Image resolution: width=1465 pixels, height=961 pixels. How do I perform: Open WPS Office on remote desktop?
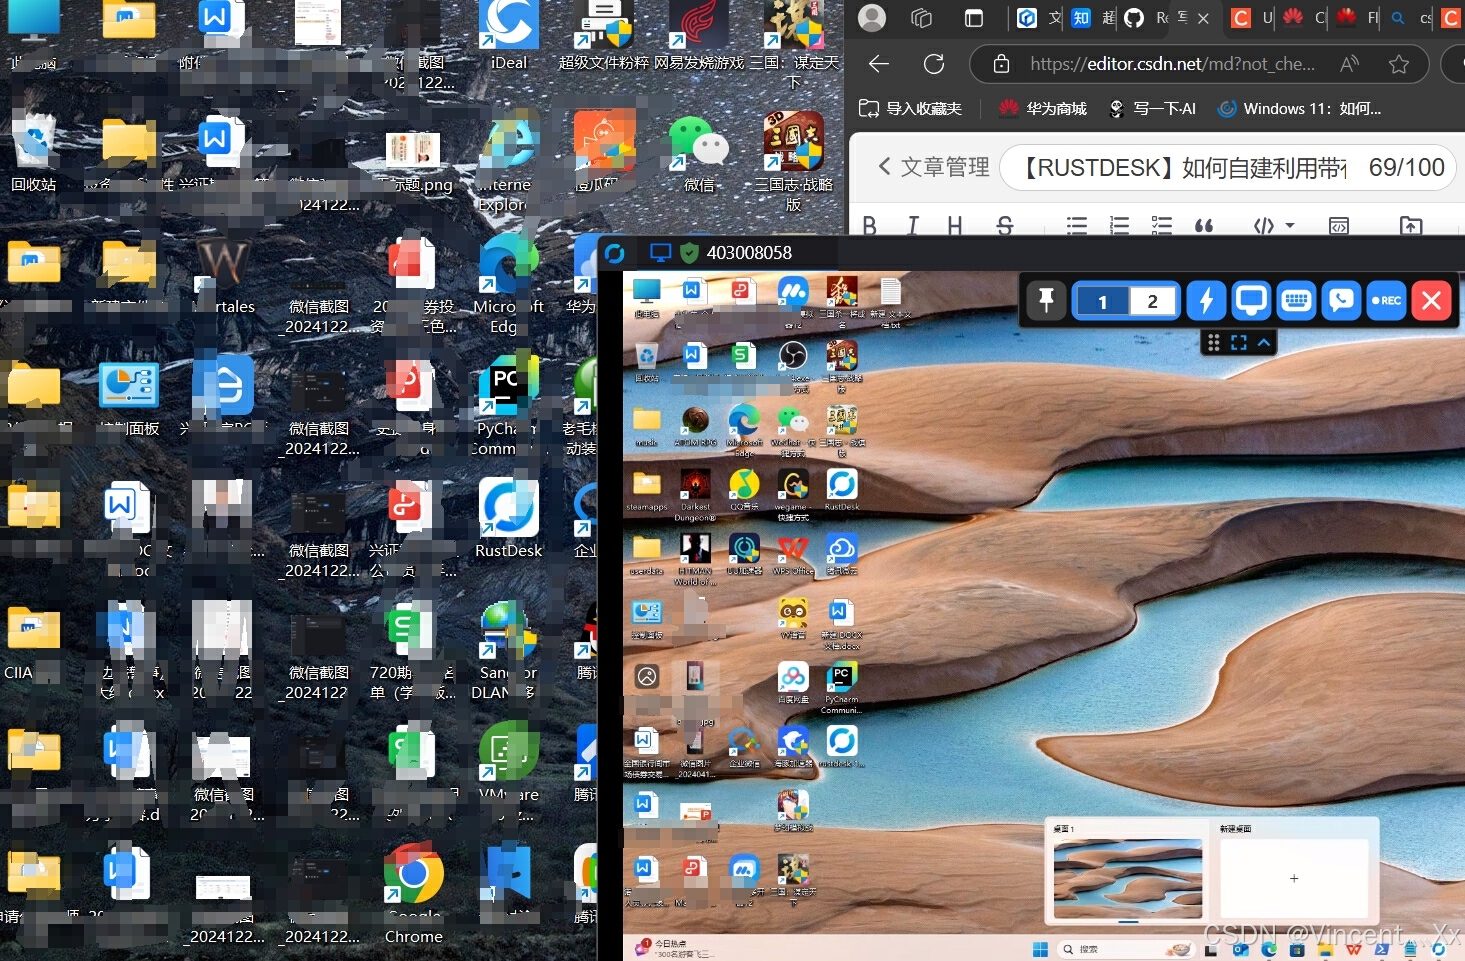793,555
